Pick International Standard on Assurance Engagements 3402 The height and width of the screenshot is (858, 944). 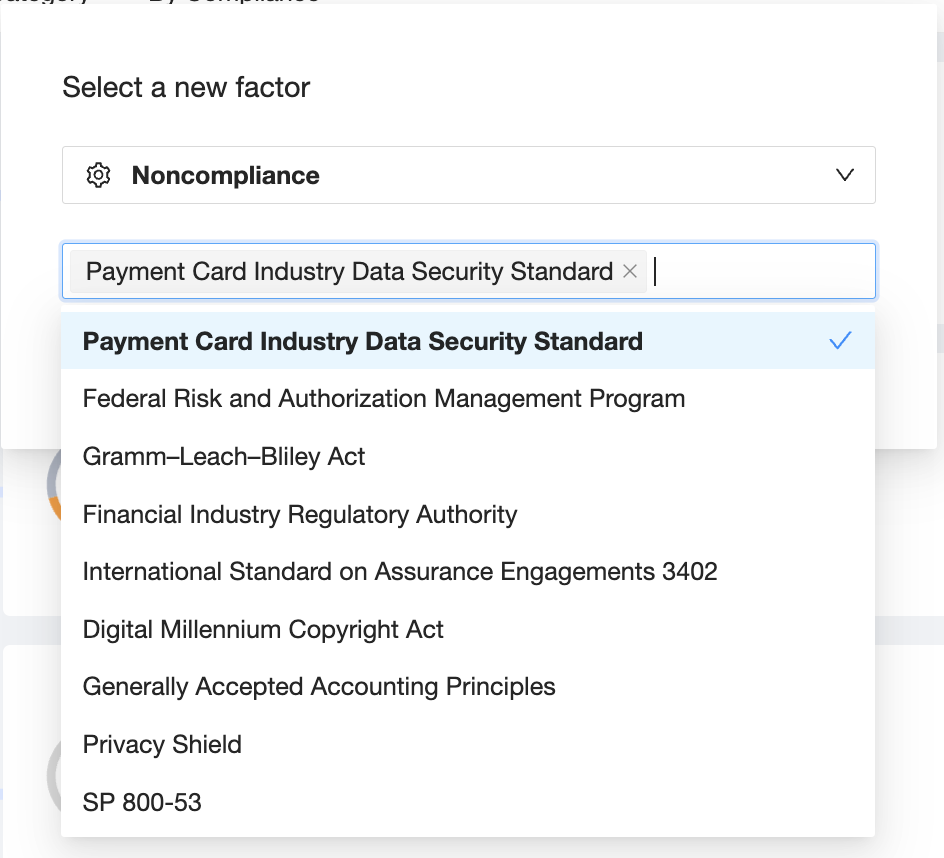[x=400, y=572]
